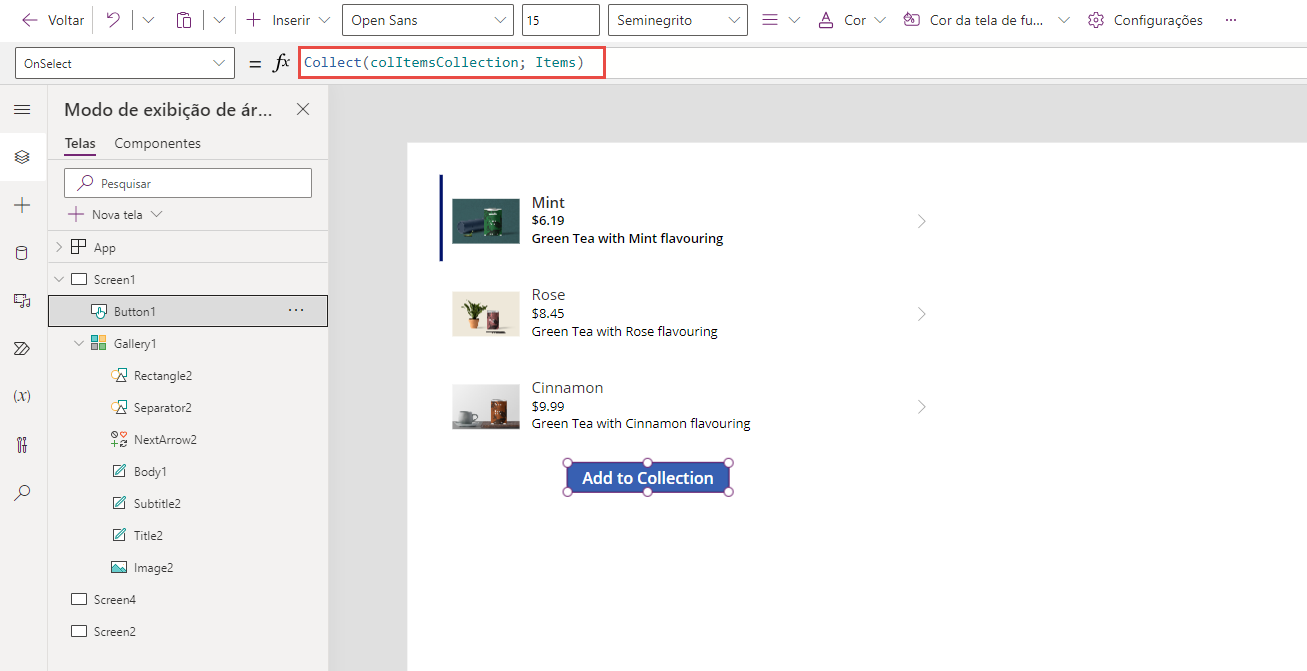The image size is (1307, 671).
Task: Click the Search magnifier in left sidebar
Action: click(22, 492)
